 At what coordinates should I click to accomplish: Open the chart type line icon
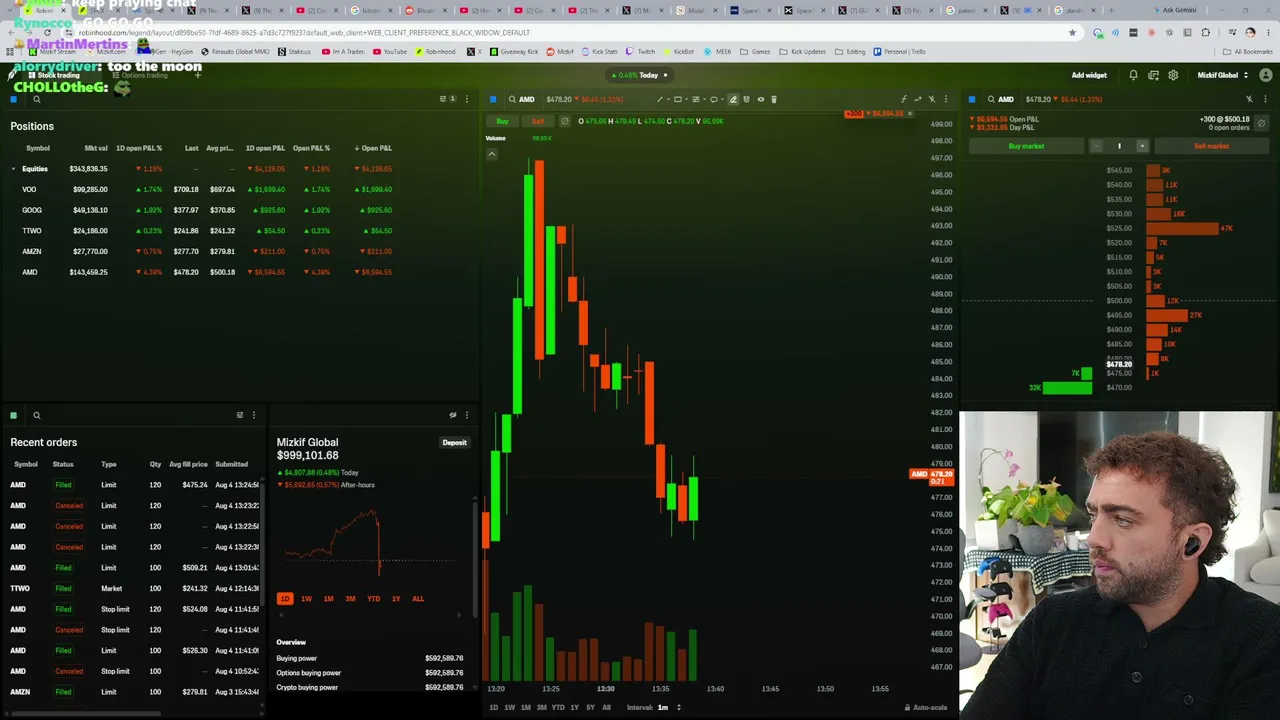(x=917, y=99)
